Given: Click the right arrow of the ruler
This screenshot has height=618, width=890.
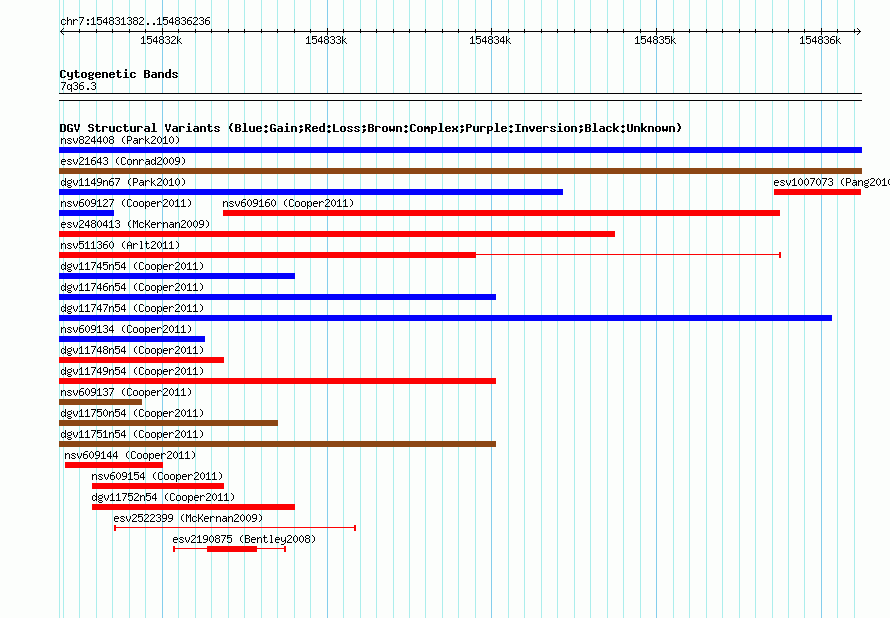Looking at the screenshot, I should pos(858,32).
